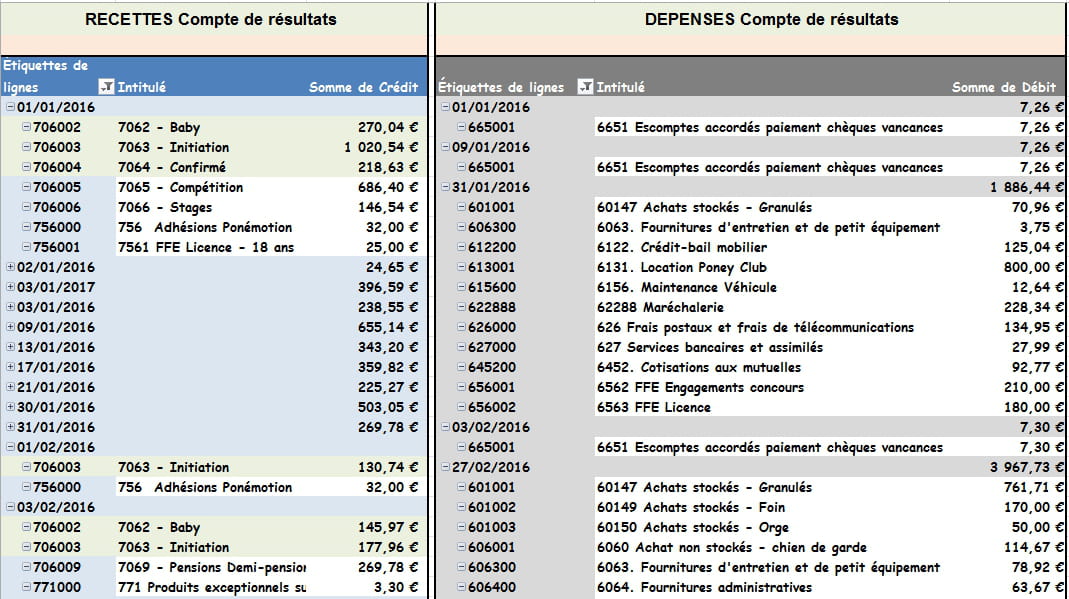Viewport: 1069px width, 599px height.
Task: Expand the 31/01/2016 group in RECETTES
Action: [x=10, y=427]
